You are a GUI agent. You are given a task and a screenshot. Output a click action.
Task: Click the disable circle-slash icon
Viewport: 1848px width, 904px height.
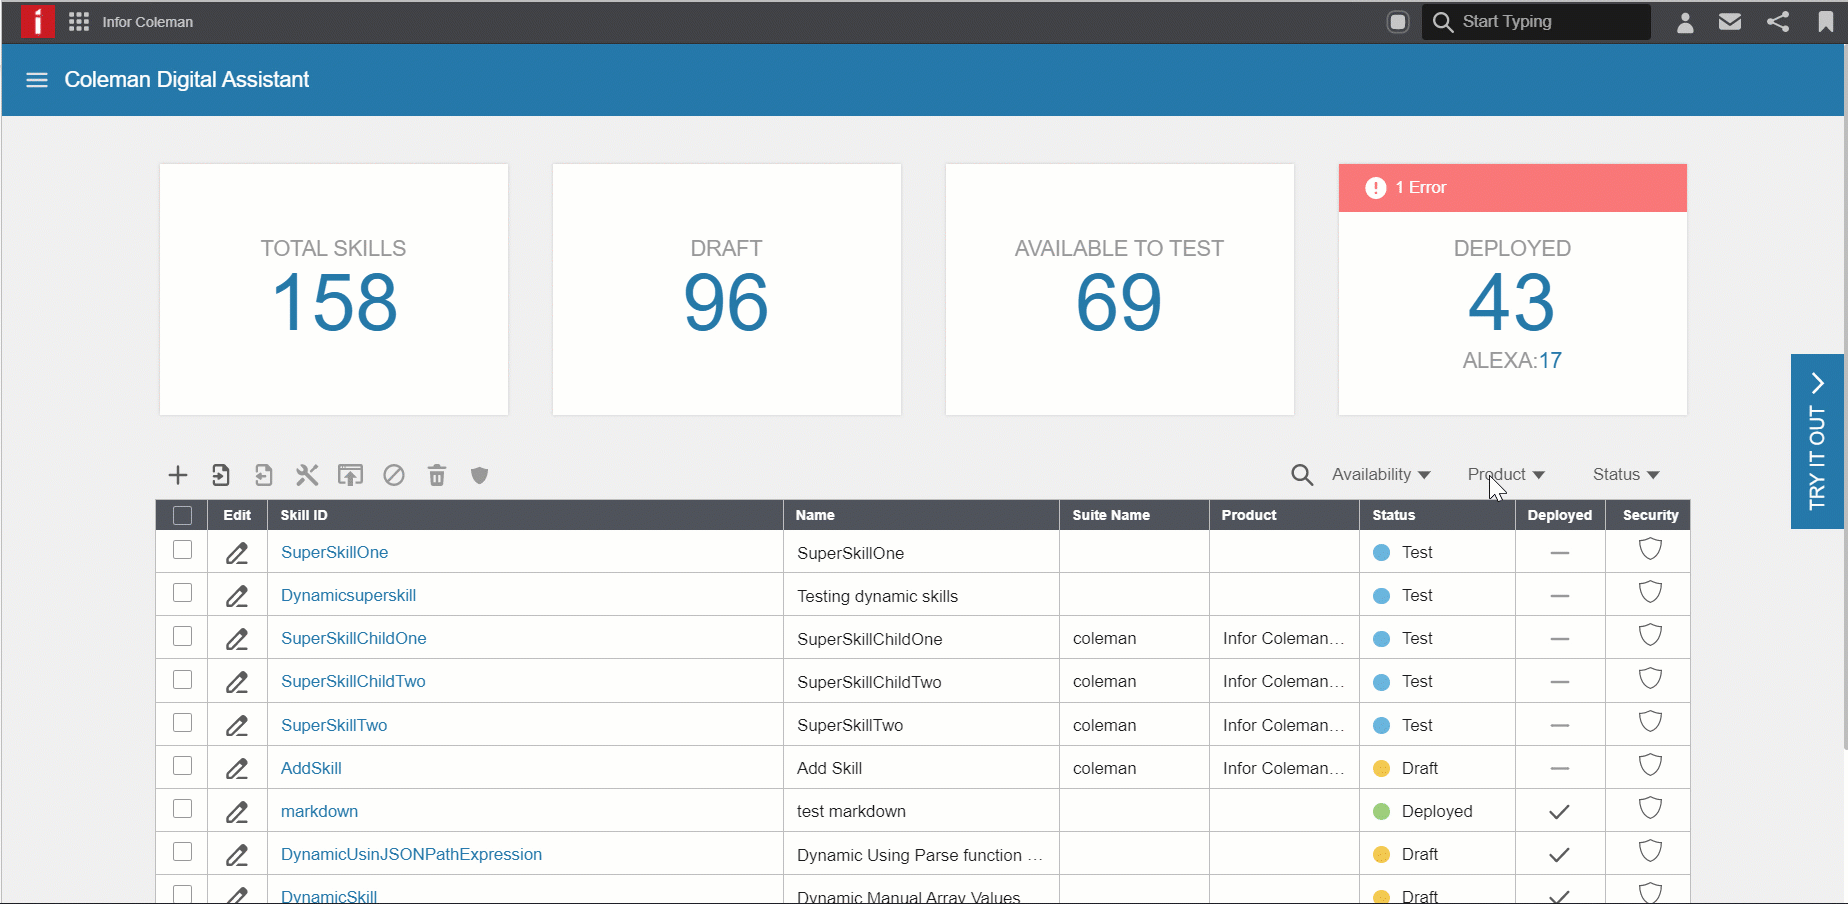pyautogui.click(x=394, y=475)
